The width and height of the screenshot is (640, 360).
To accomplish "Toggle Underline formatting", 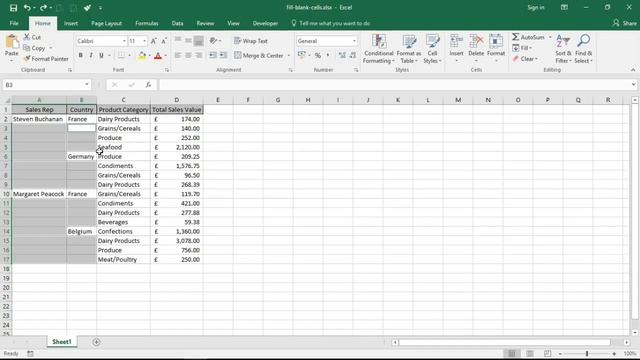I will (x=101, y=55).
